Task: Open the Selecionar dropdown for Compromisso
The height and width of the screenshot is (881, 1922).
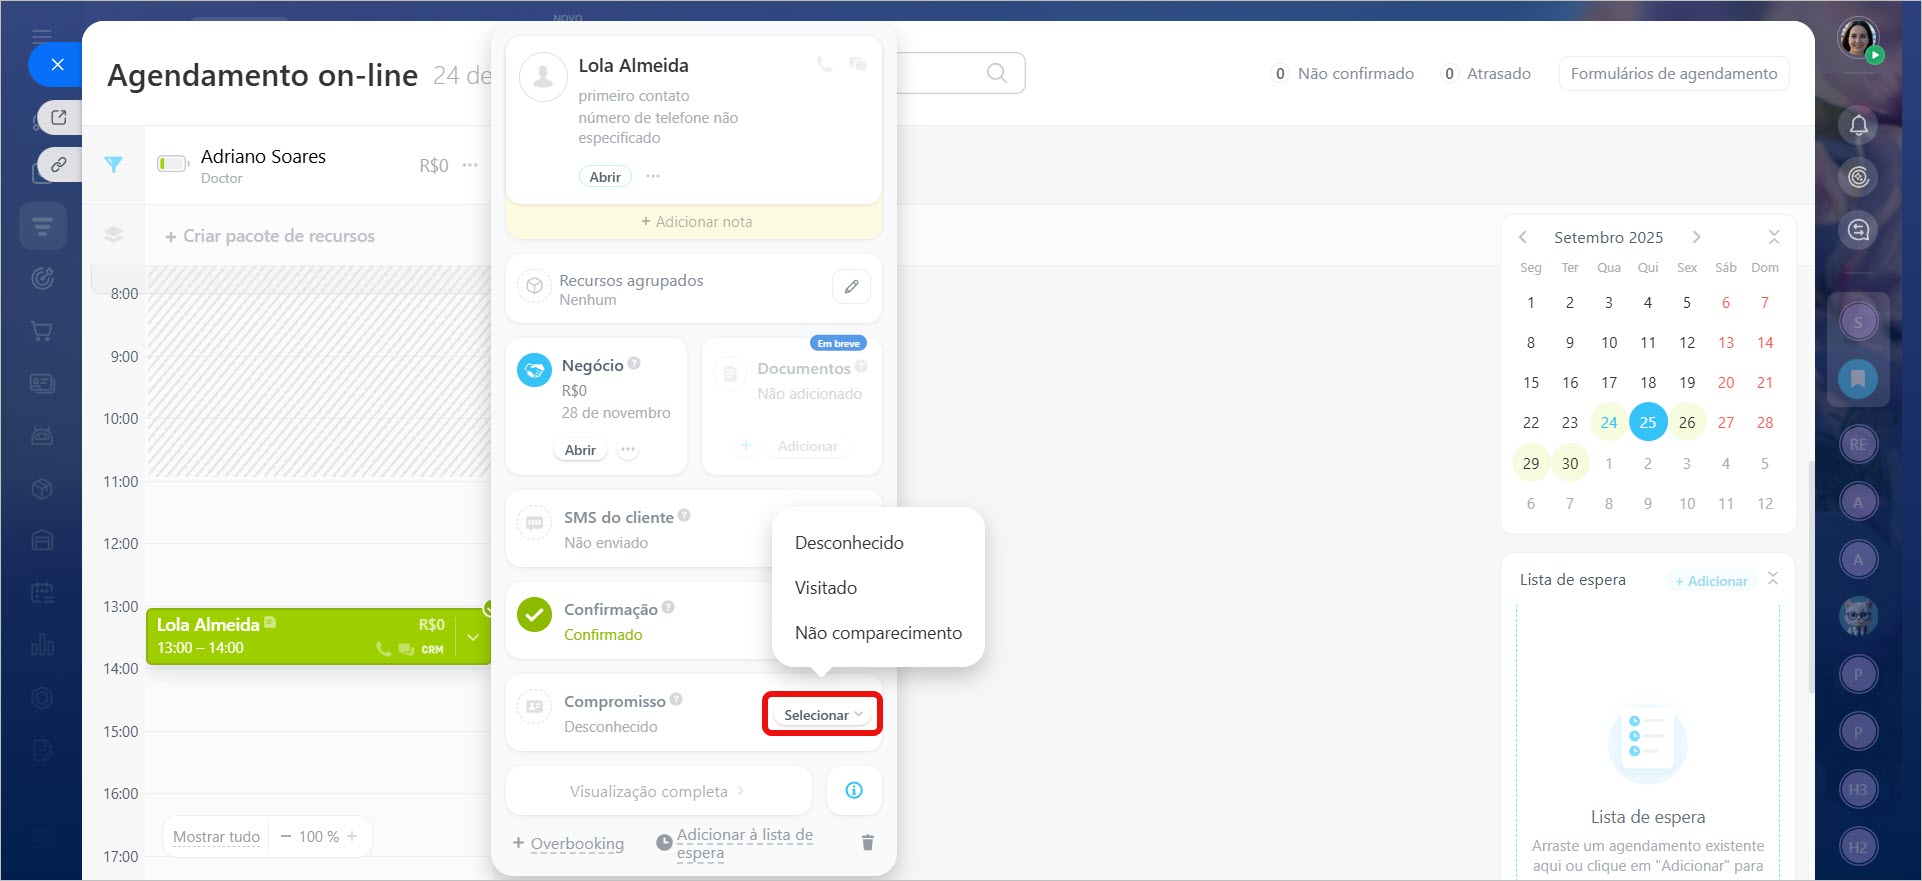Action: pos(822,715)
